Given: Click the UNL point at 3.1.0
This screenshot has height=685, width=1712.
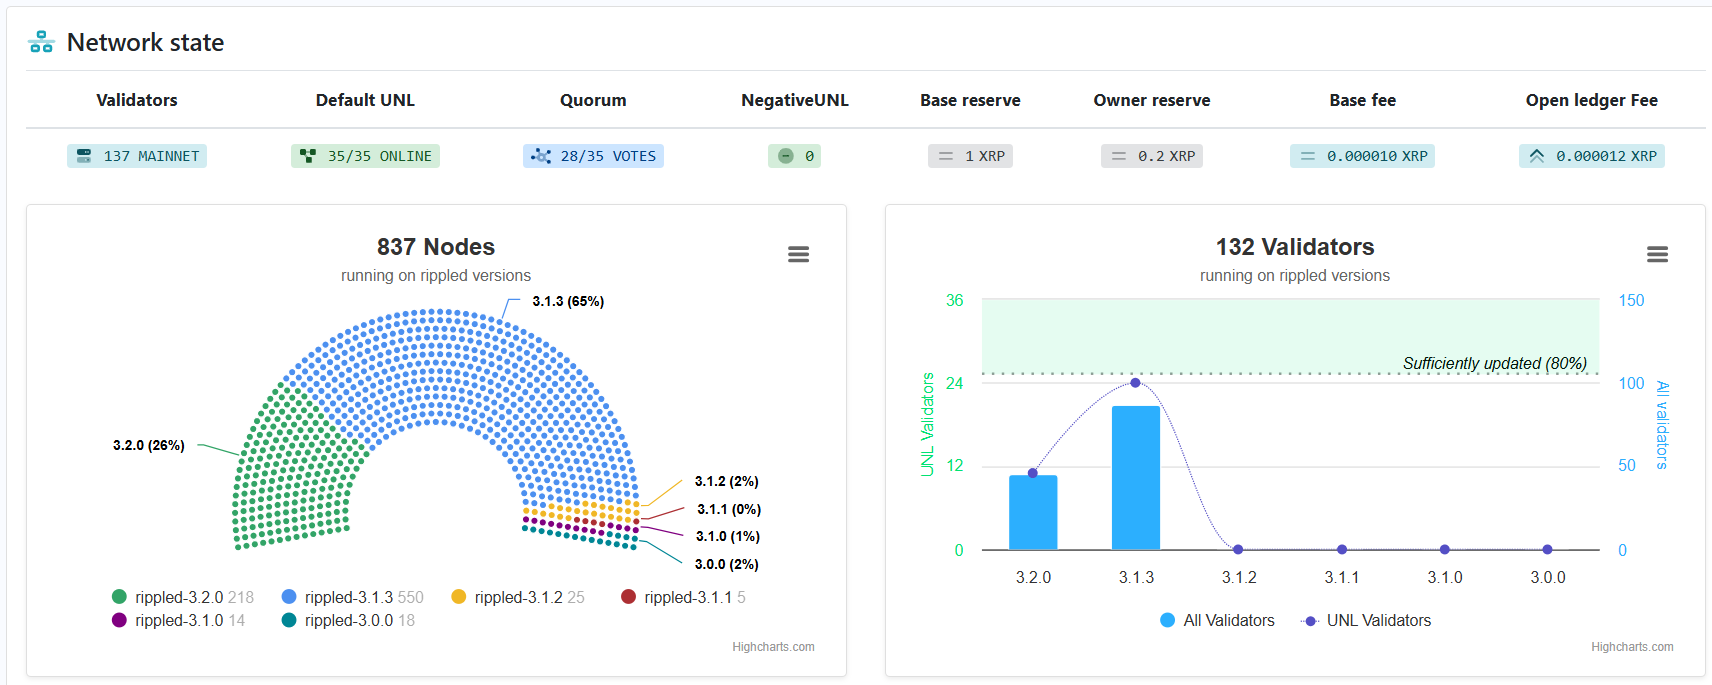Looking at the screenshot, I should [x=1445, y=549].
